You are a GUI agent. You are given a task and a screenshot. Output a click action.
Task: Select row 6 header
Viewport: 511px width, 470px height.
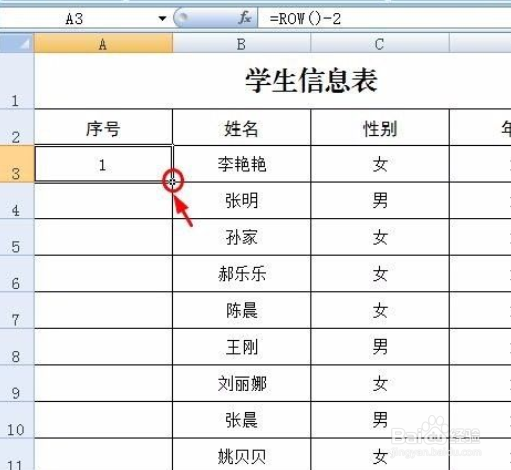tap(17, 274)
